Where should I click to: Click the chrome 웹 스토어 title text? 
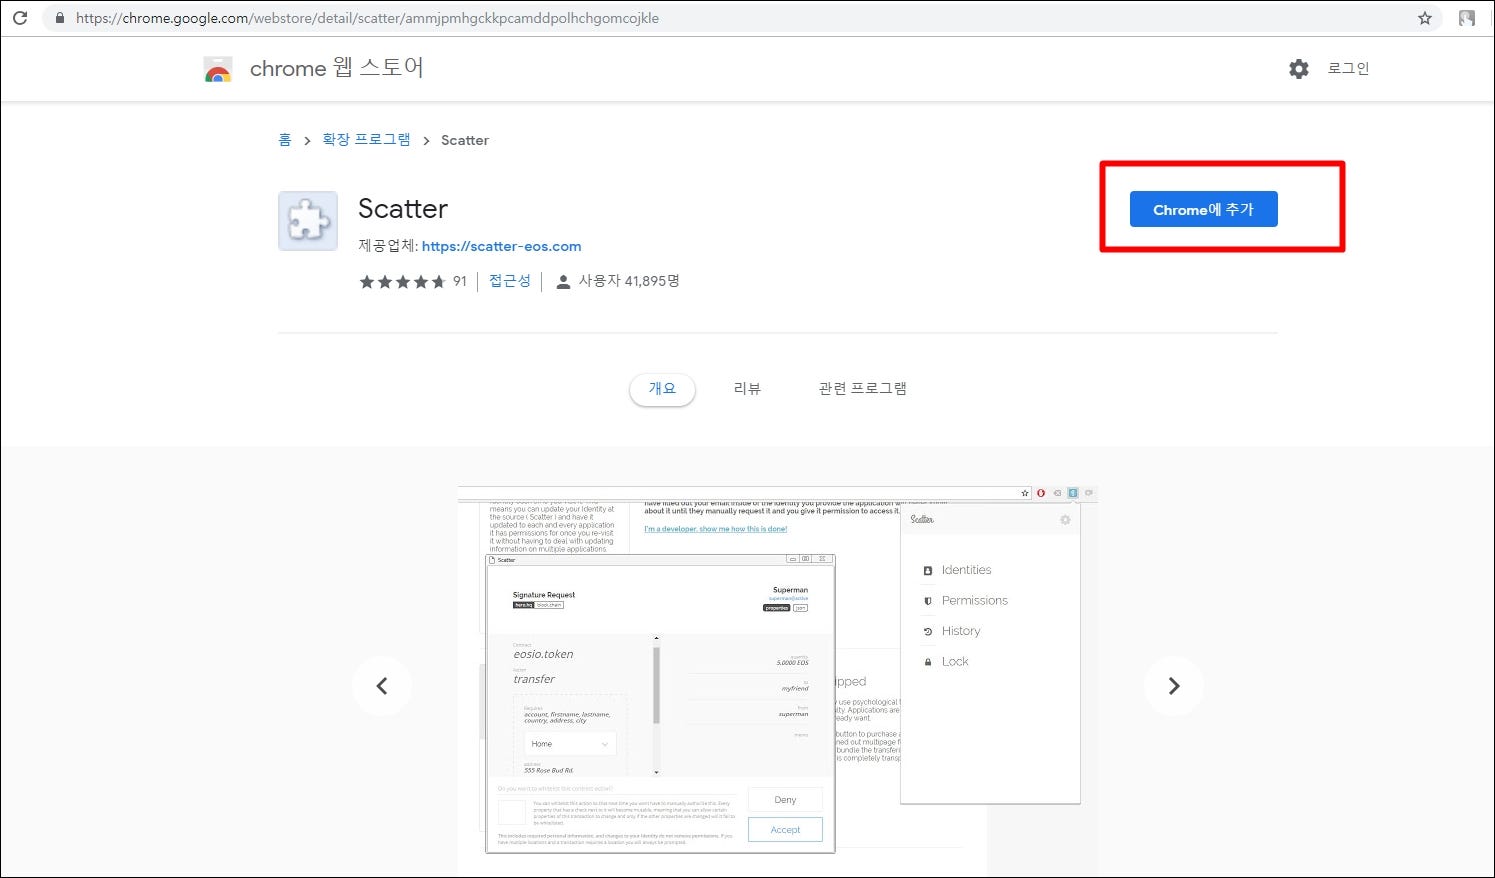pos(337,68)
